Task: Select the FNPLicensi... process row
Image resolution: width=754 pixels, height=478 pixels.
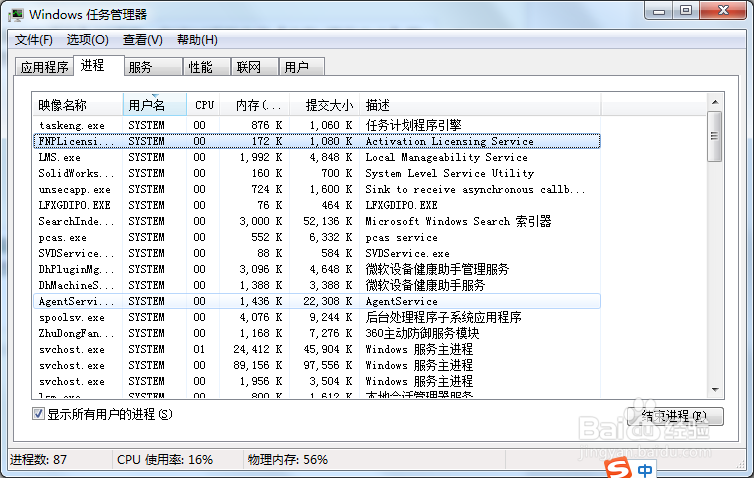Action: (x=317, y=141)
